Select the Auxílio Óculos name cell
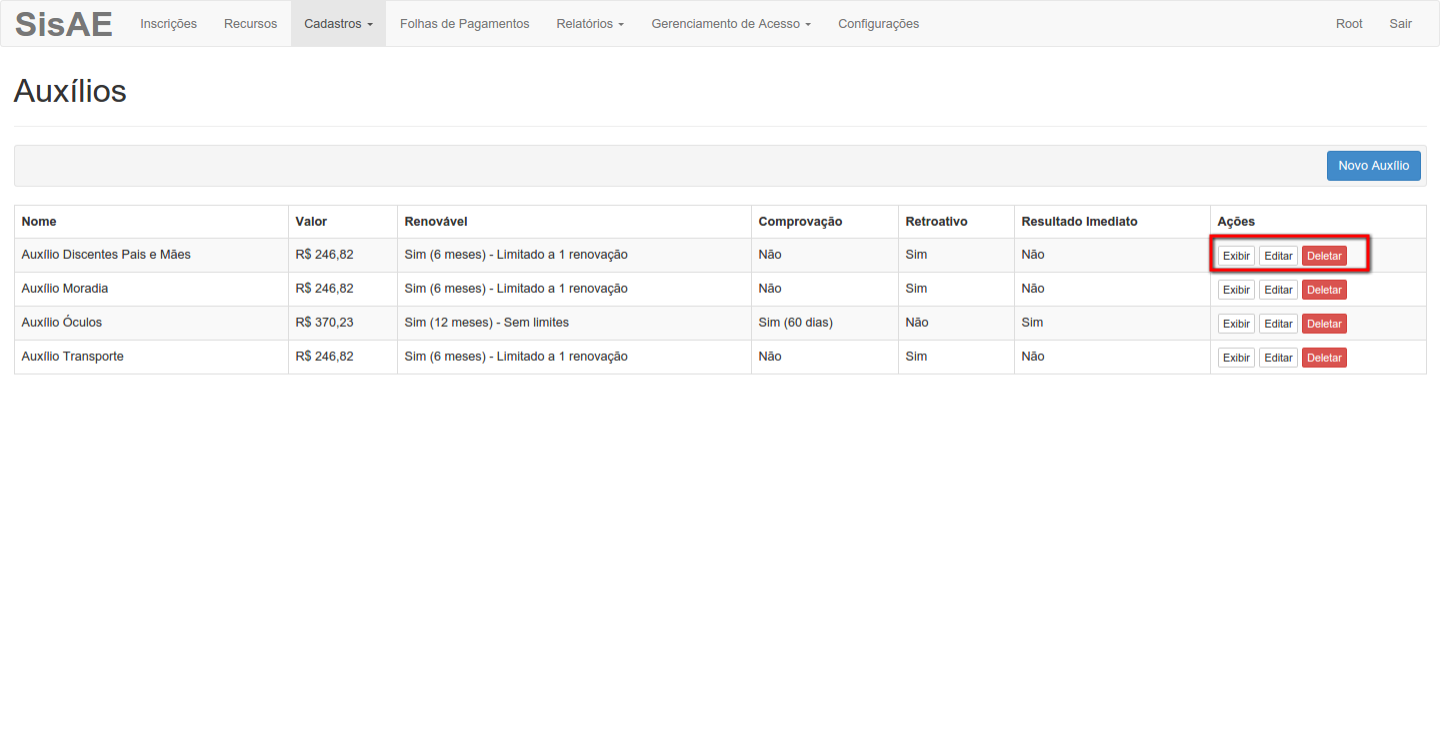This screenshot has width=1440, height=742. [x=151, y=323]
